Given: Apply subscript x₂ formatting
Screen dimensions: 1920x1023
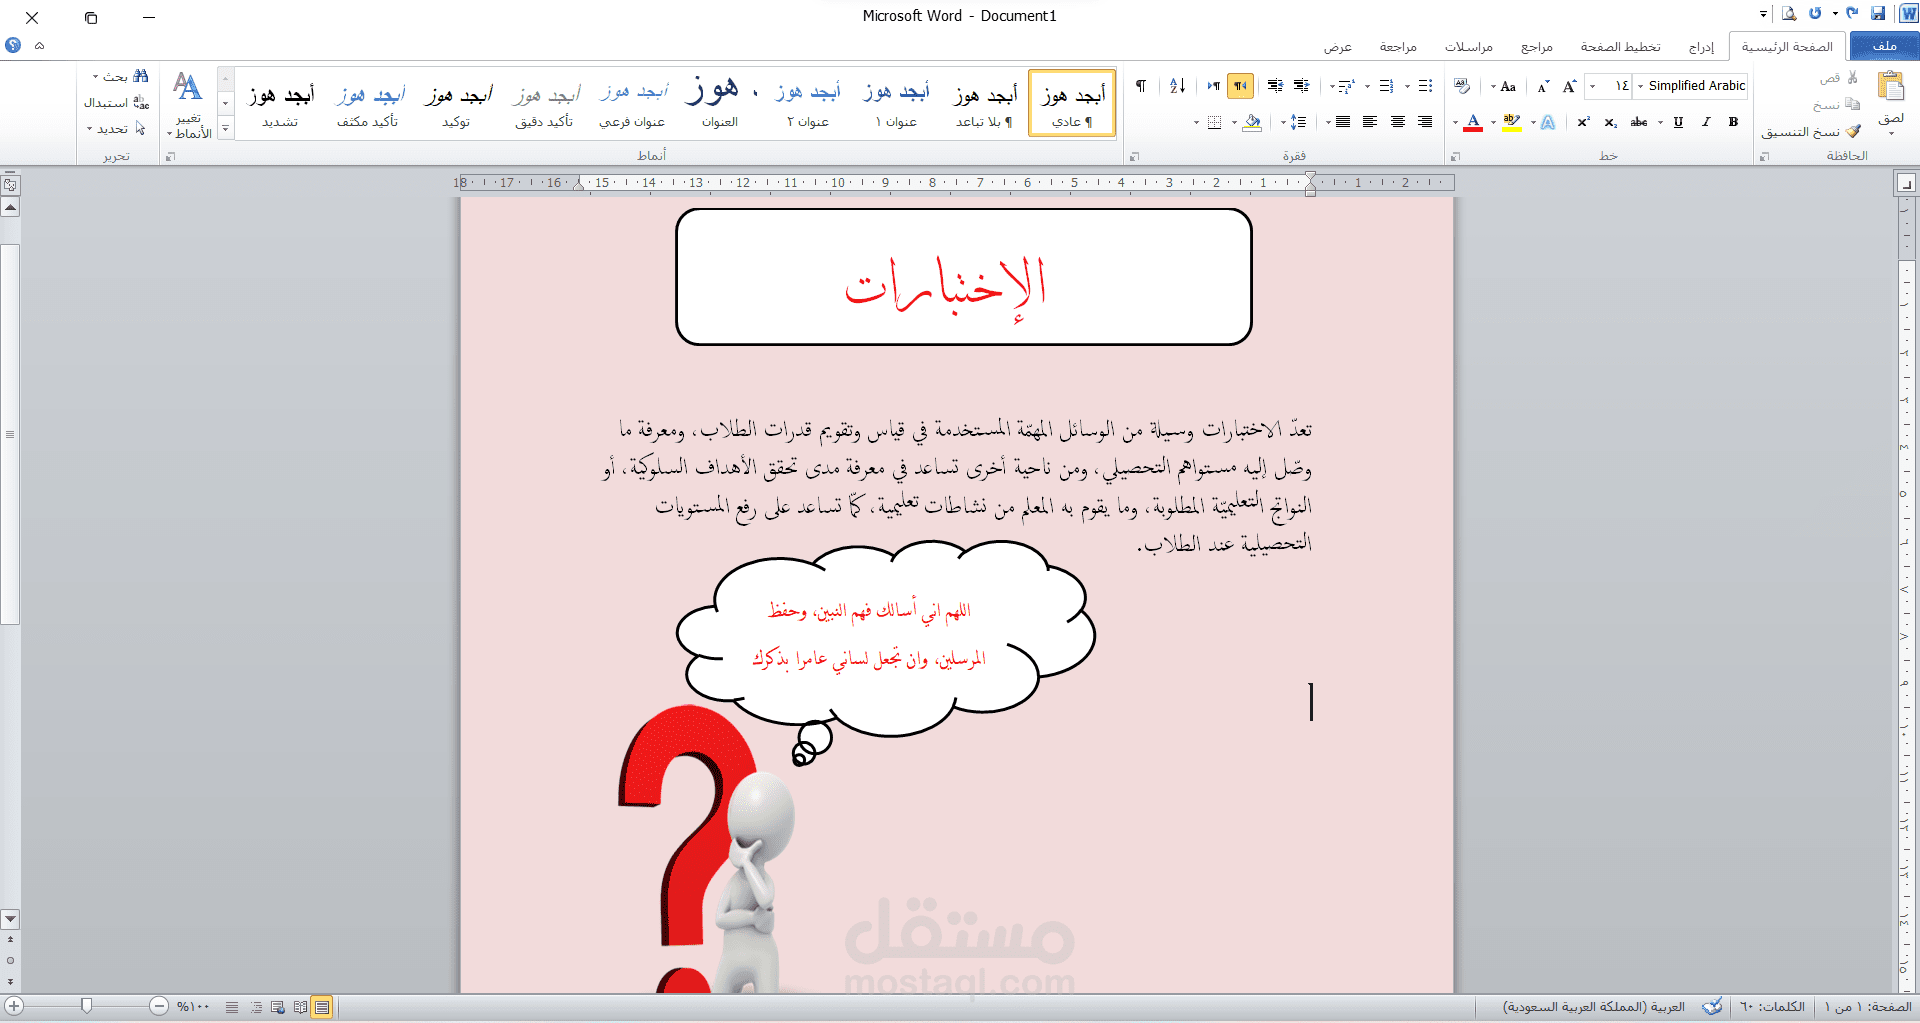Looking at the screenshot, I should point(1610,122).
